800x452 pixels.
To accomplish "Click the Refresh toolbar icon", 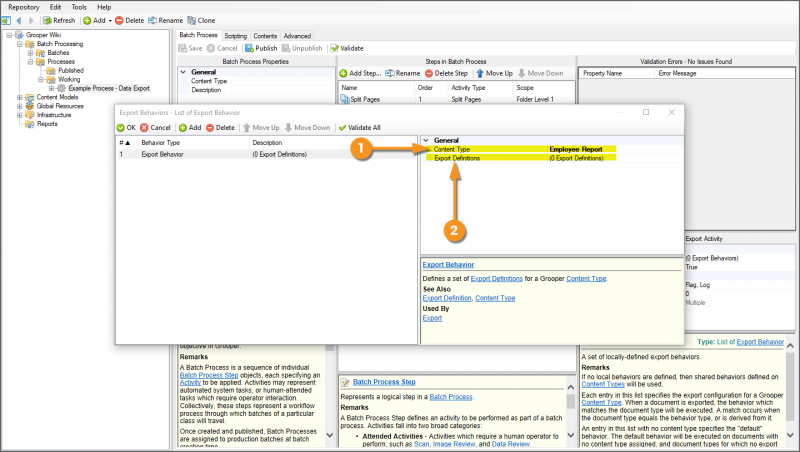I will [x=47, y=20].
